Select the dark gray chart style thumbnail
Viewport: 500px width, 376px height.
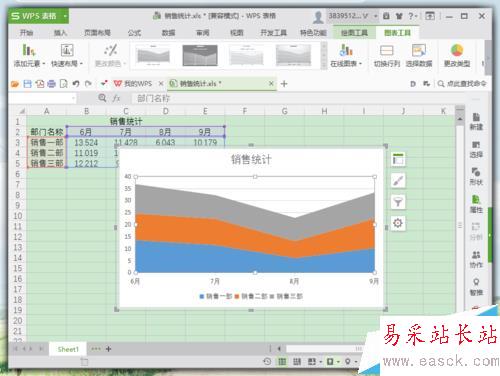tap(200, 55)
